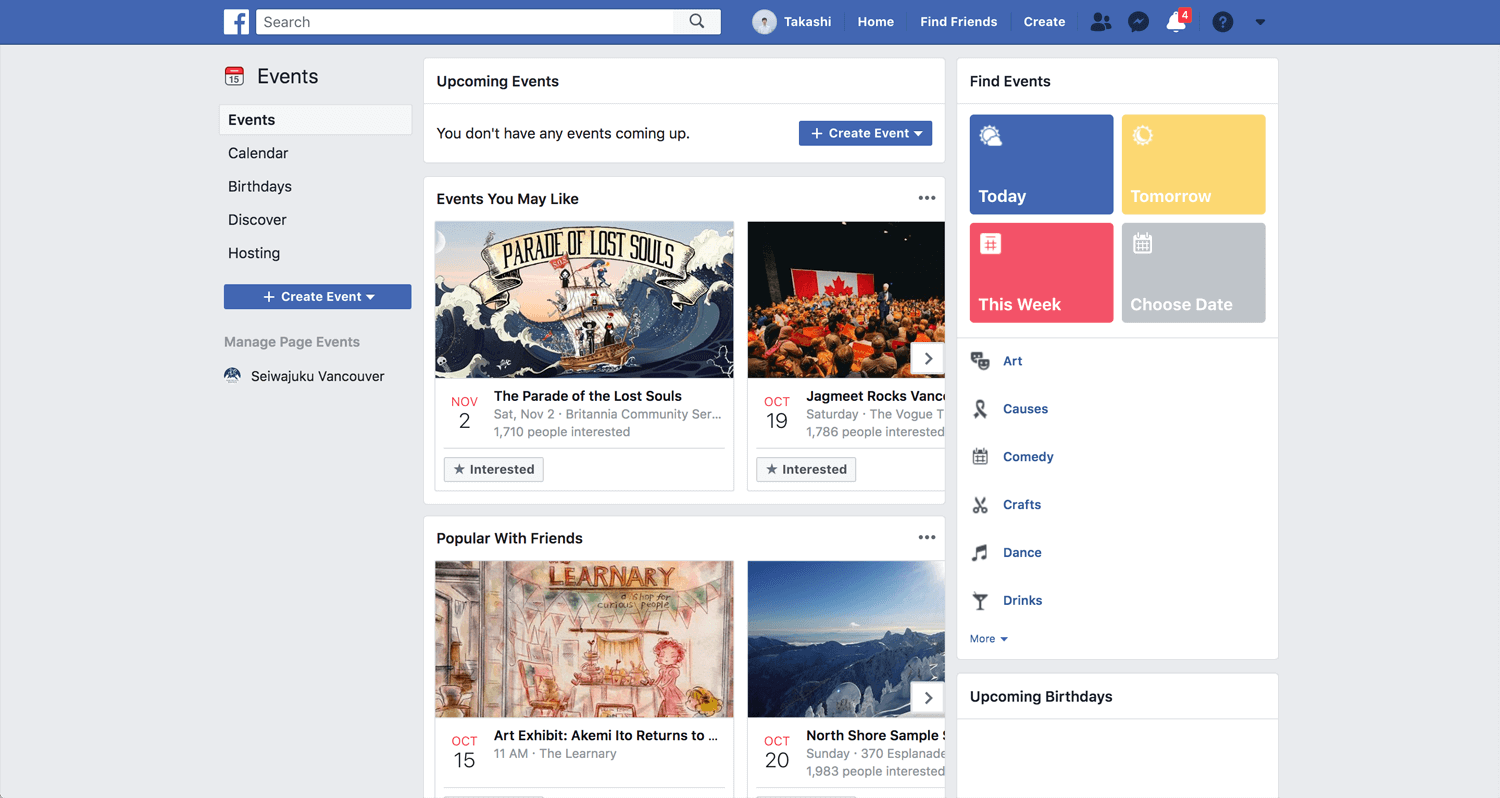Click the Drinks cocktail glass icon

980,601
